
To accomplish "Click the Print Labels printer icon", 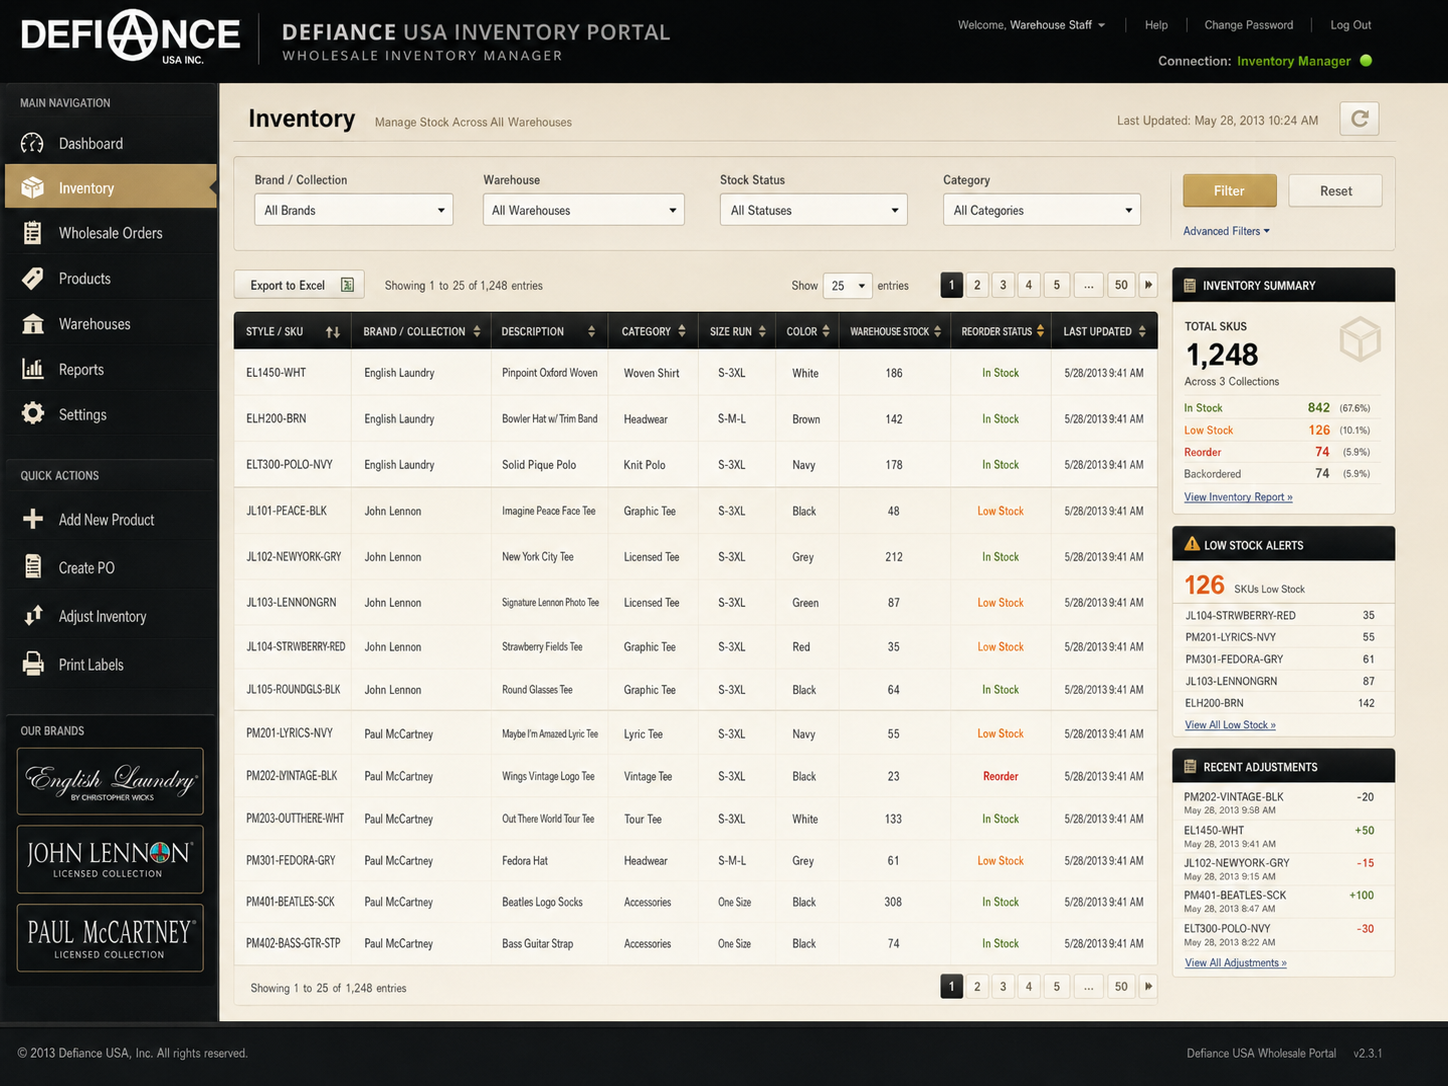I will 32,664.
